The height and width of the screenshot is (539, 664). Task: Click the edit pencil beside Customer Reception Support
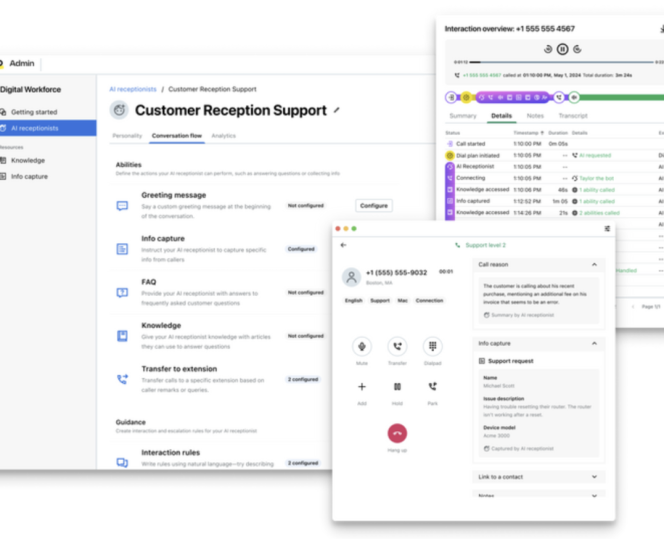[336, 110]
